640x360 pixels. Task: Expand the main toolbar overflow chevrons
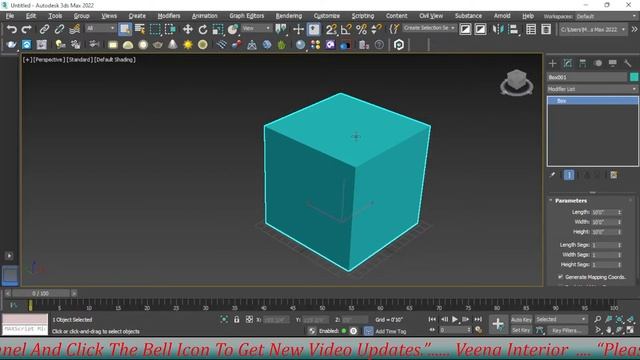[x=634, y=29]
